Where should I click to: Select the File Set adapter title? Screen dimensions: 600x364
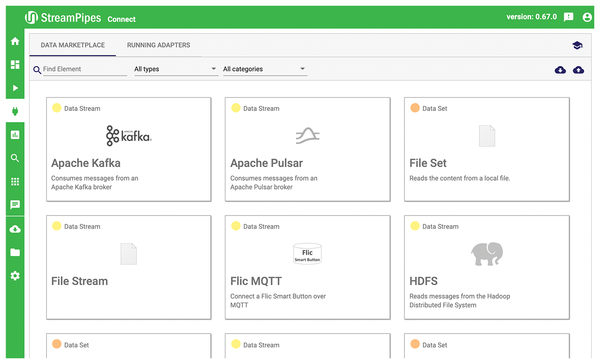pos(428,163)
